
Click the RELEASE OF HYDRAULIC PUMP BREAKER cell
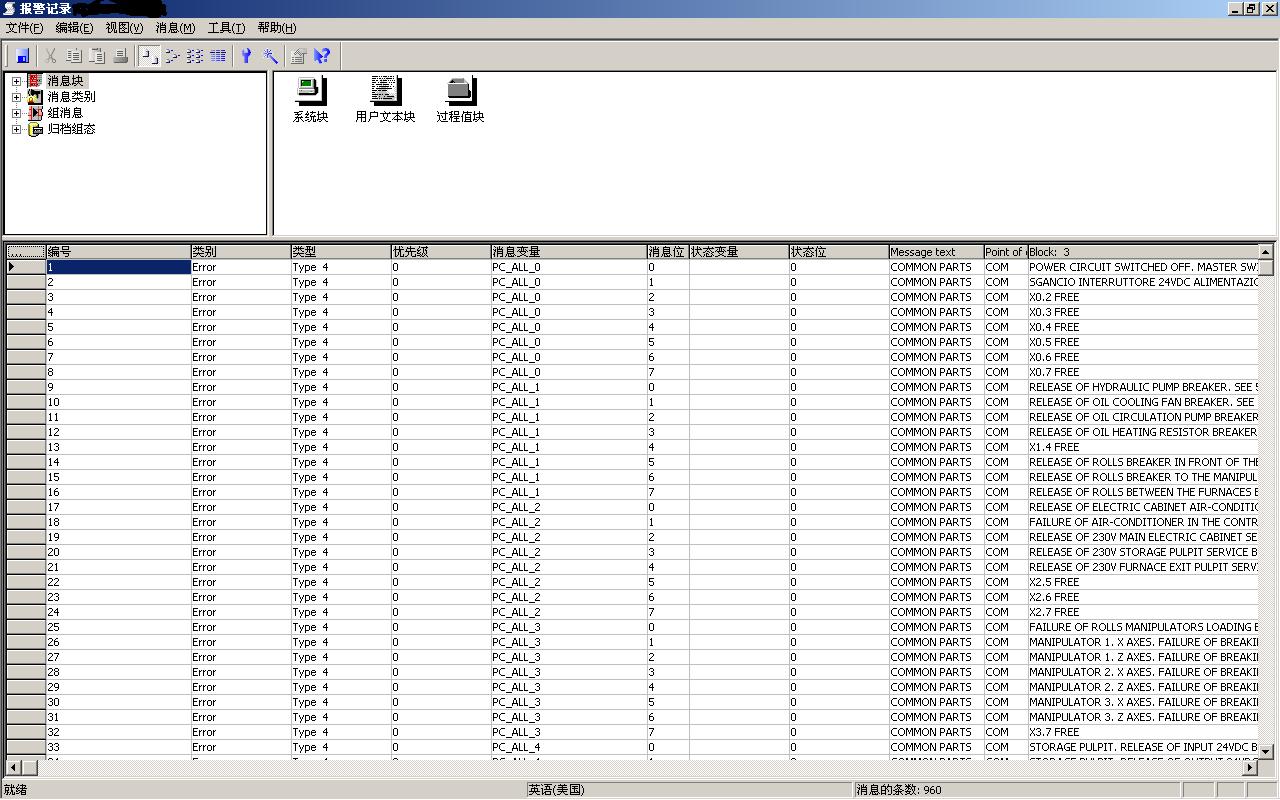click(1142, 387)
